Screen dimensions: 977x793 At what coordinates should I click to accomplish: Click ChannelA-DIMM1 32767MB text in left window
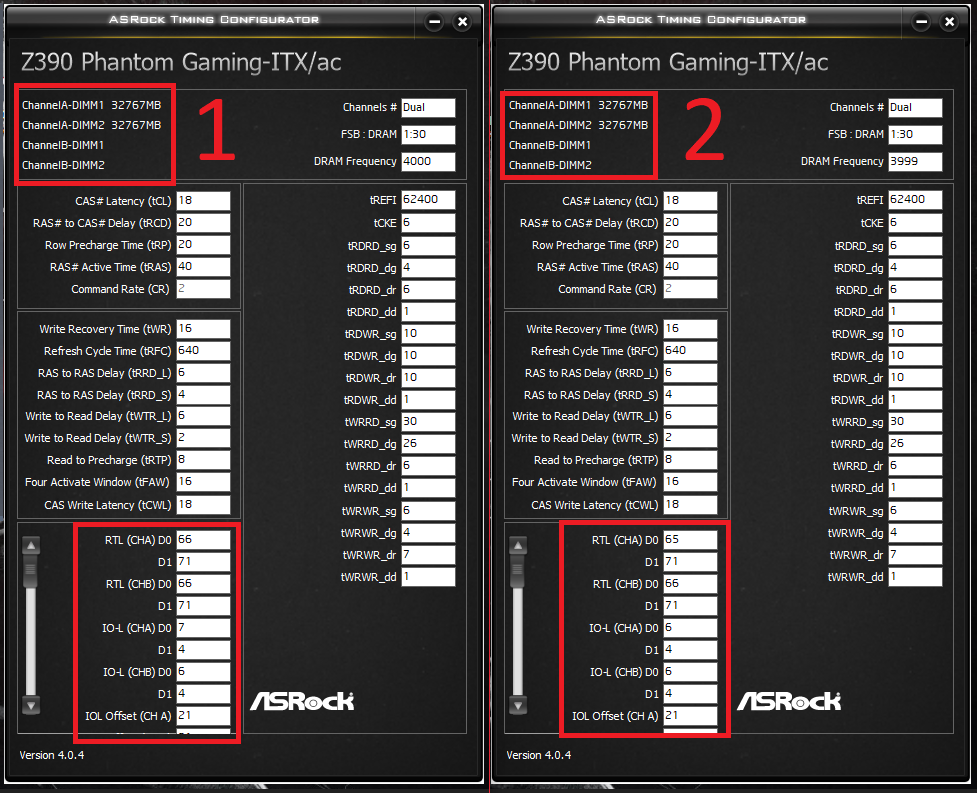tap(92, 105)
